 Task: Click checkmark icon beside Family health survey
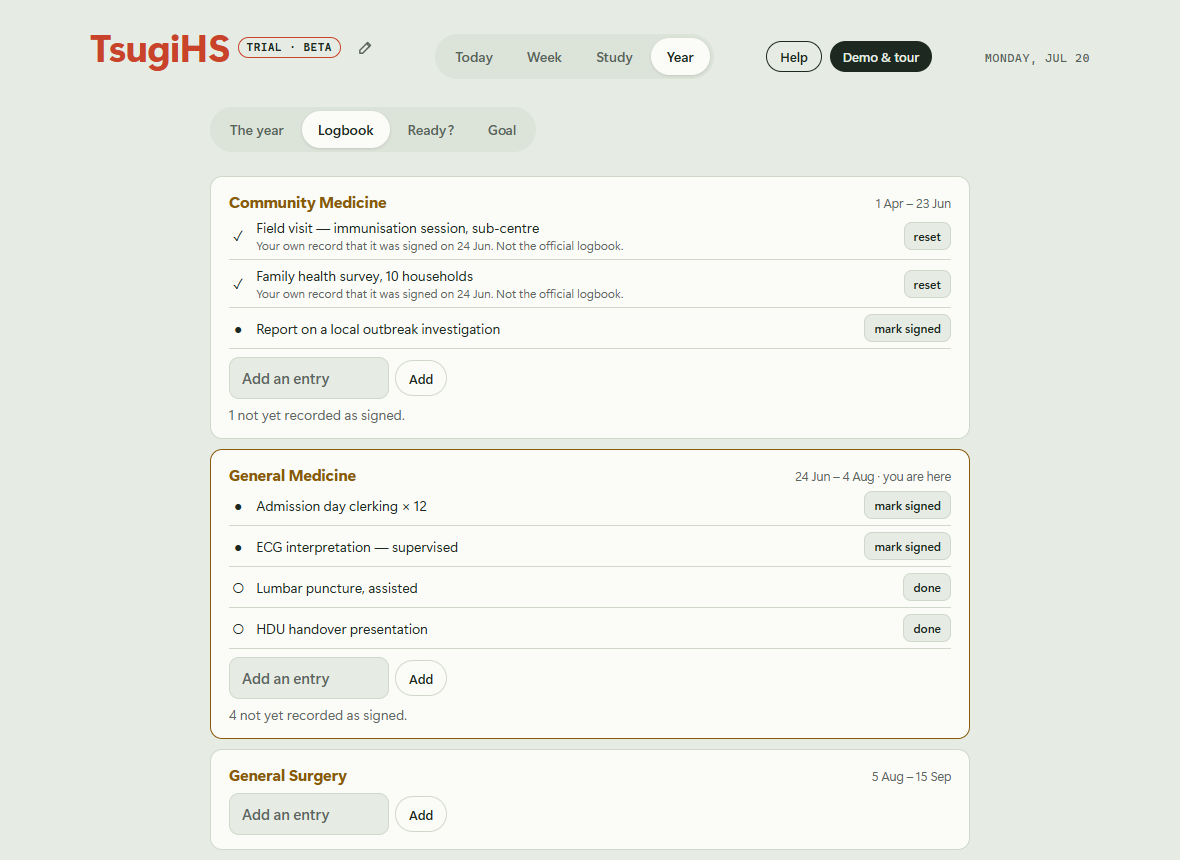pos(238,284)
